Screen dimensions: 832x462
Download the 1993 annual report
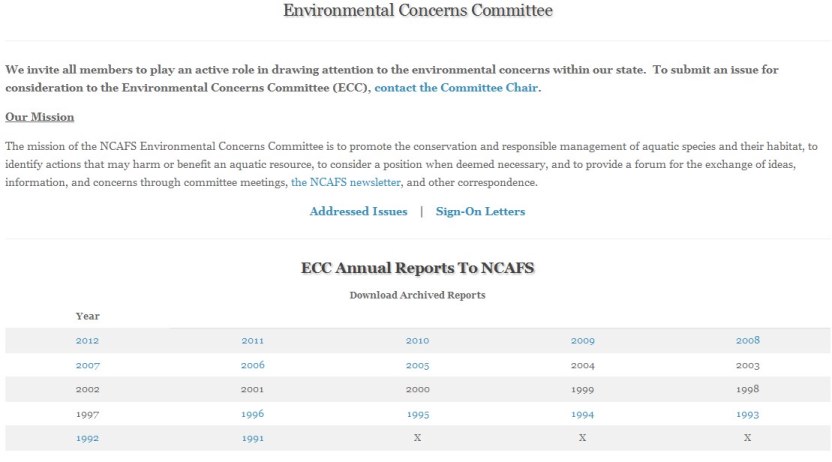(x=748, y=414)
